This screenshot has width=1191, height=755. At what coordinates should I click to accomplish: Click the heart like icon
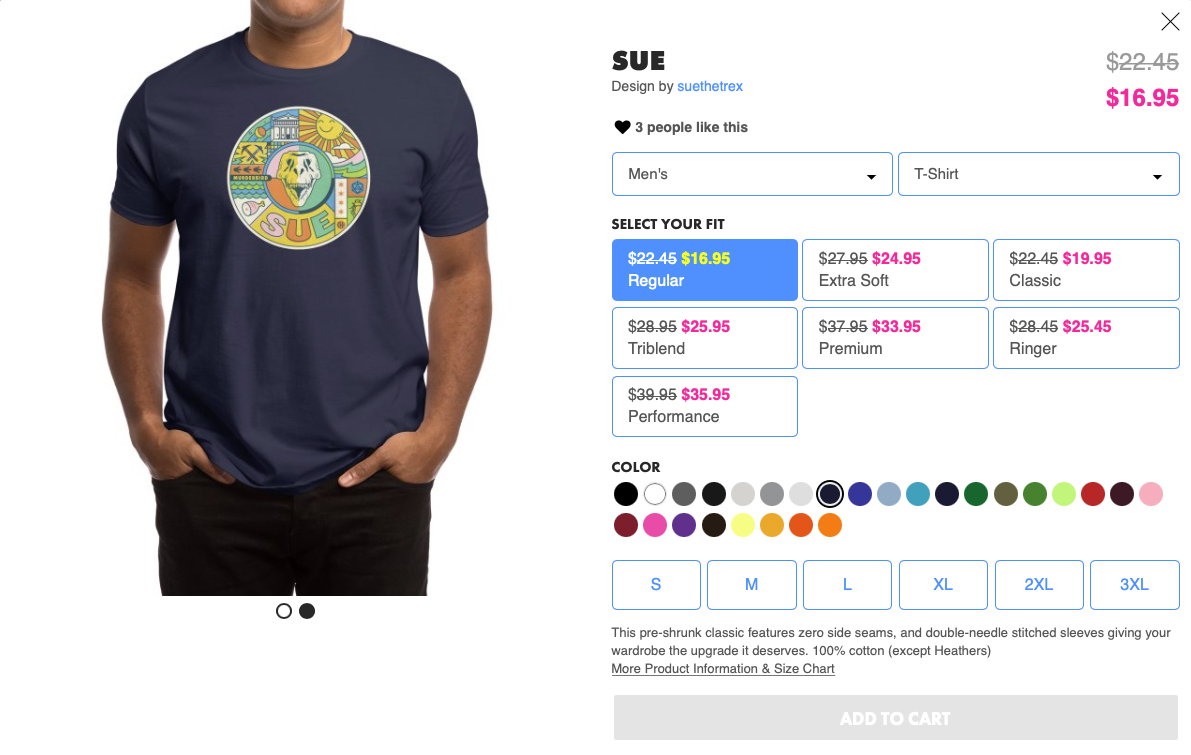(622, 127)
